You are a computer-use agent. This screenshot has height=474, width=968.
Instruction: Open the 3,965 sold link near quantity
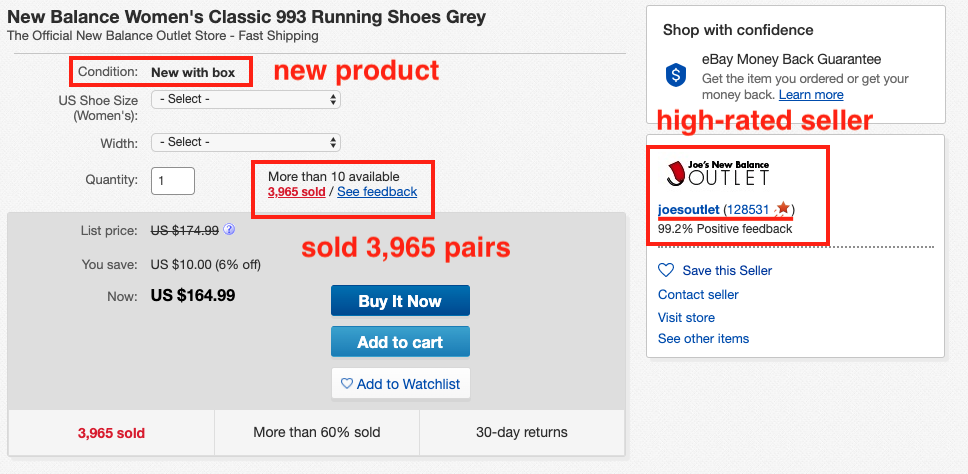click(296, 192)
